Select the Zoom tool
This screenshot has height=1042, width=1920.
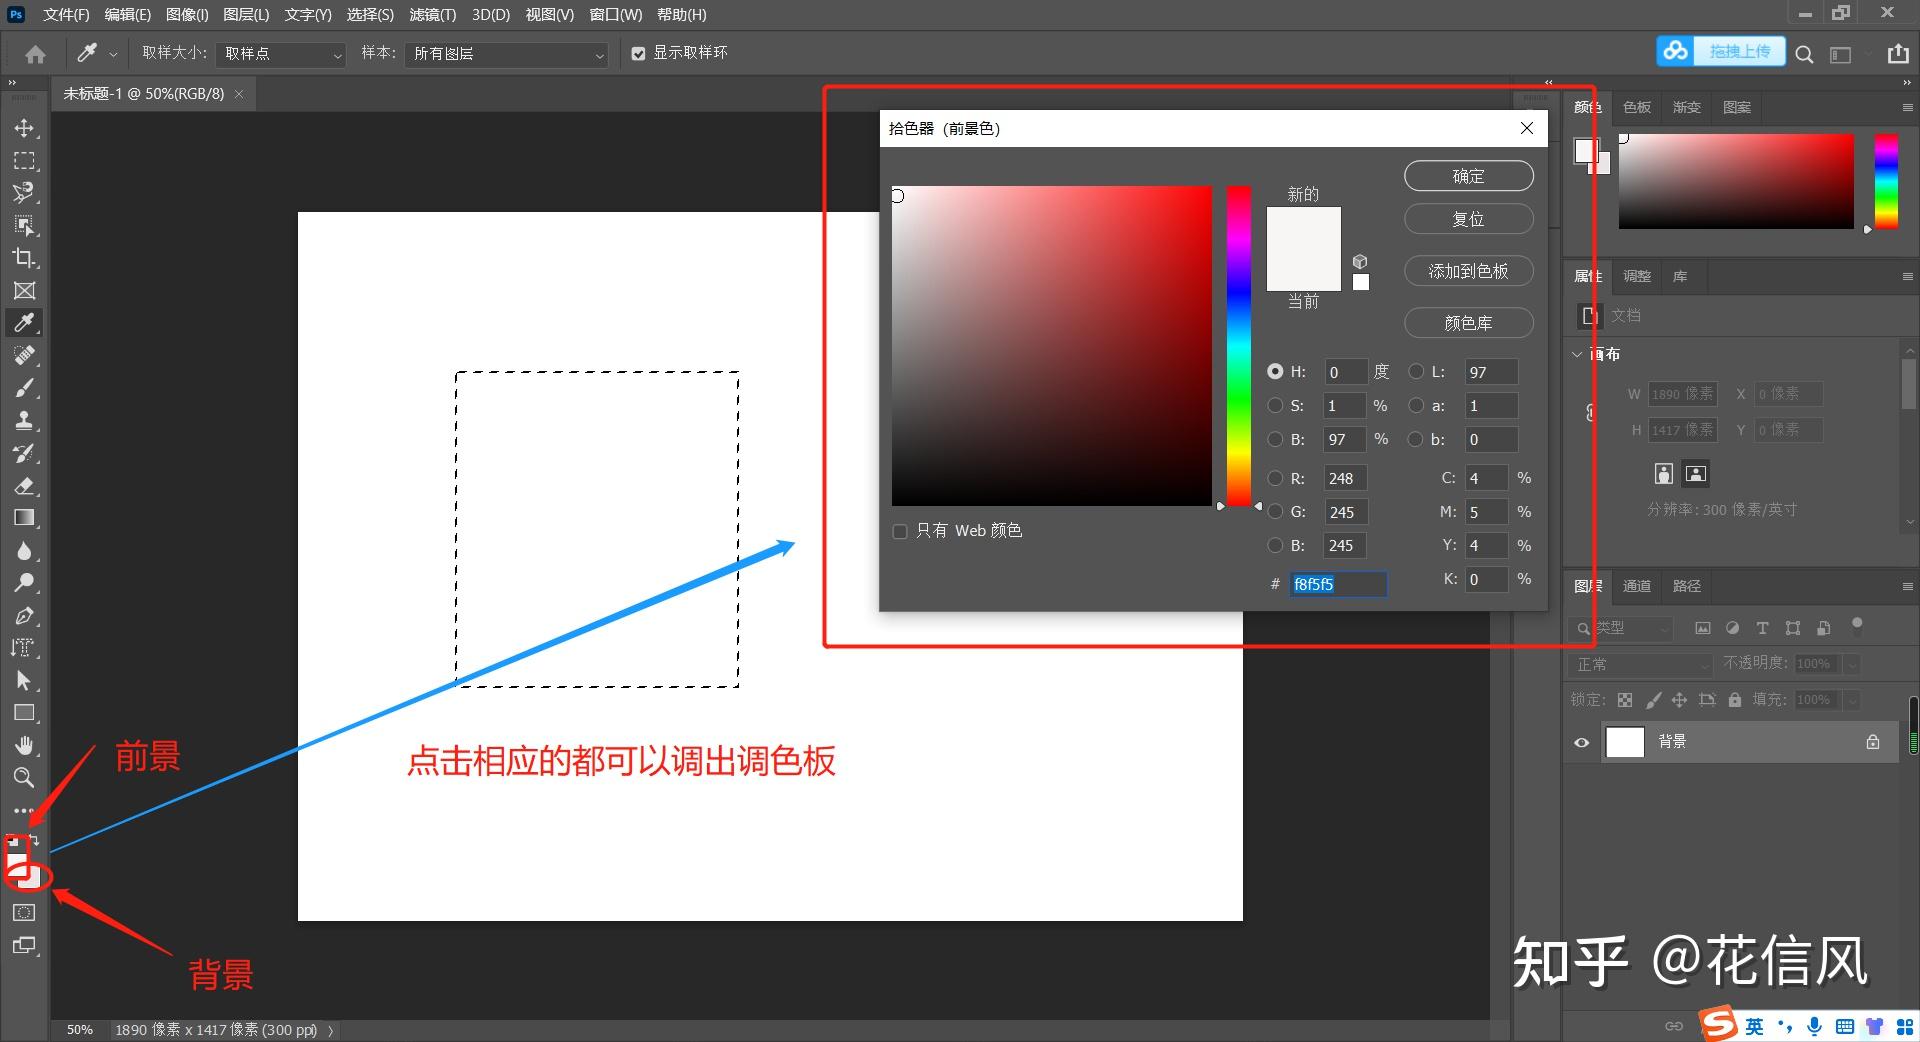coord(24,777)
